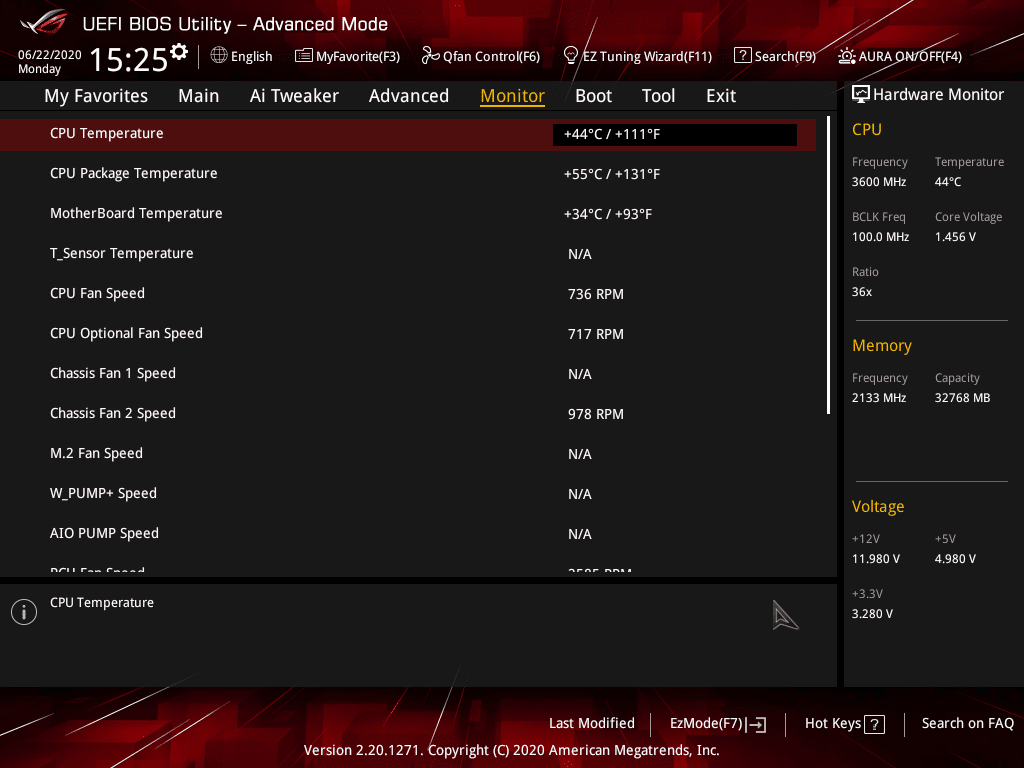Go to Exit tab
This screenshot has width=1024, height=768.
[721, 96]
